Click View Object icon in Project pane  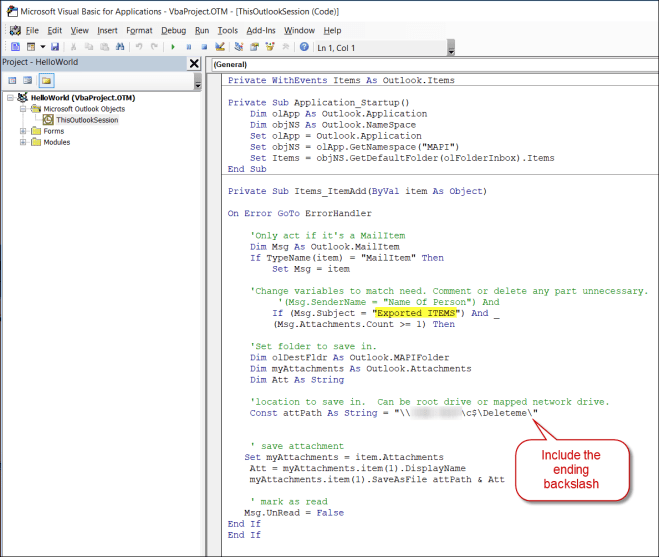(28, 80)
